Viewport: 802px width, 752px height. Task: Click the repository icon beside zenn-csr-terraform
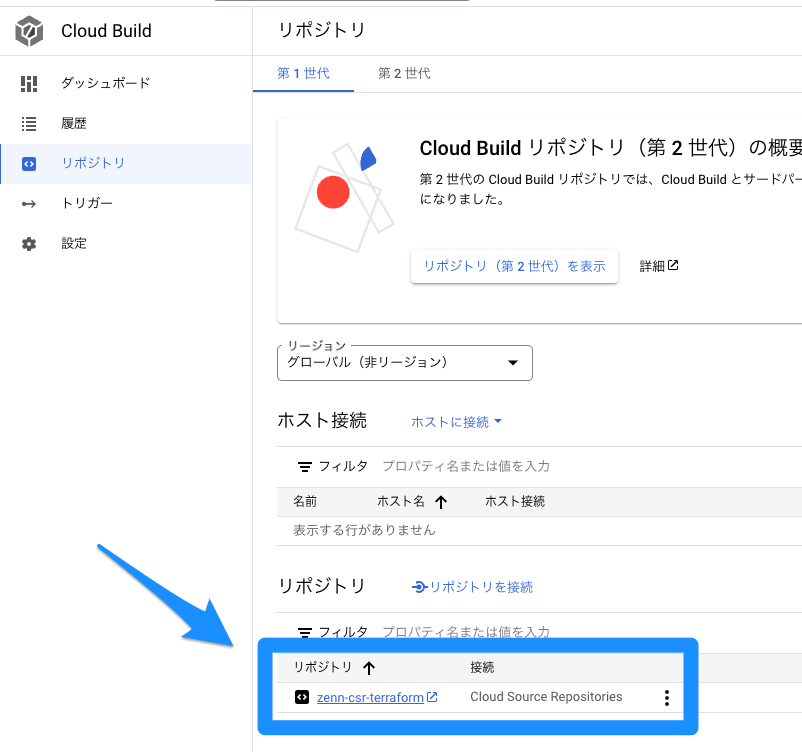point(302,697)
